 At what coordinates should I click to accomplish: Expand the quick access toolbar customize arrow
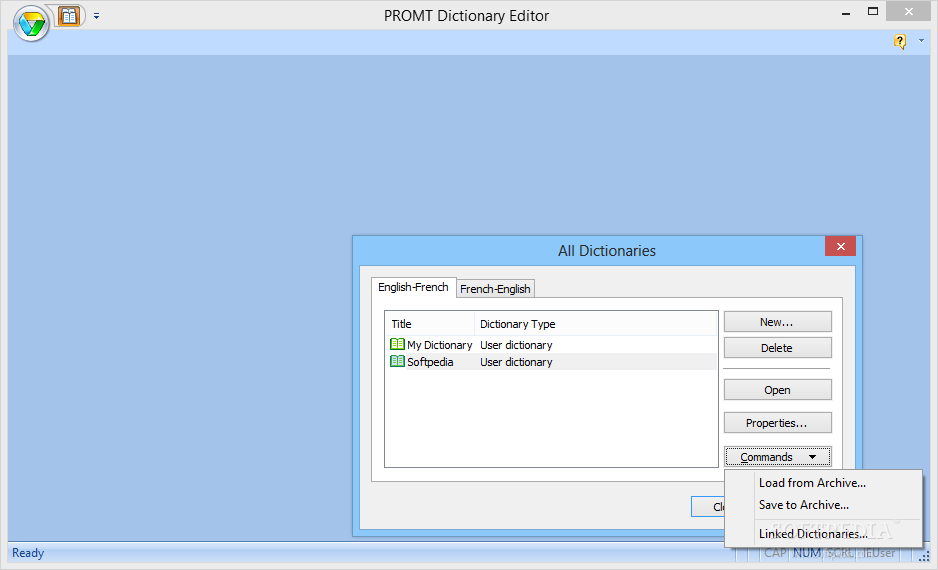click(96, 16)
